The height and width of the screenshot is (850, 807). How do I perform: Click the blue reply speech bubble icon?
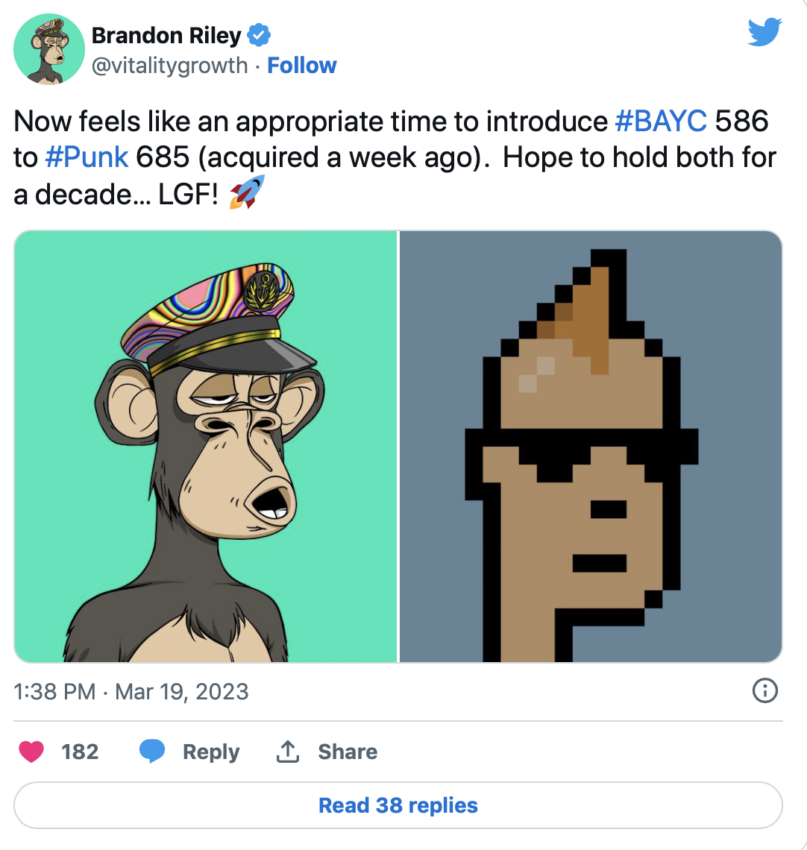coord(152,751)
